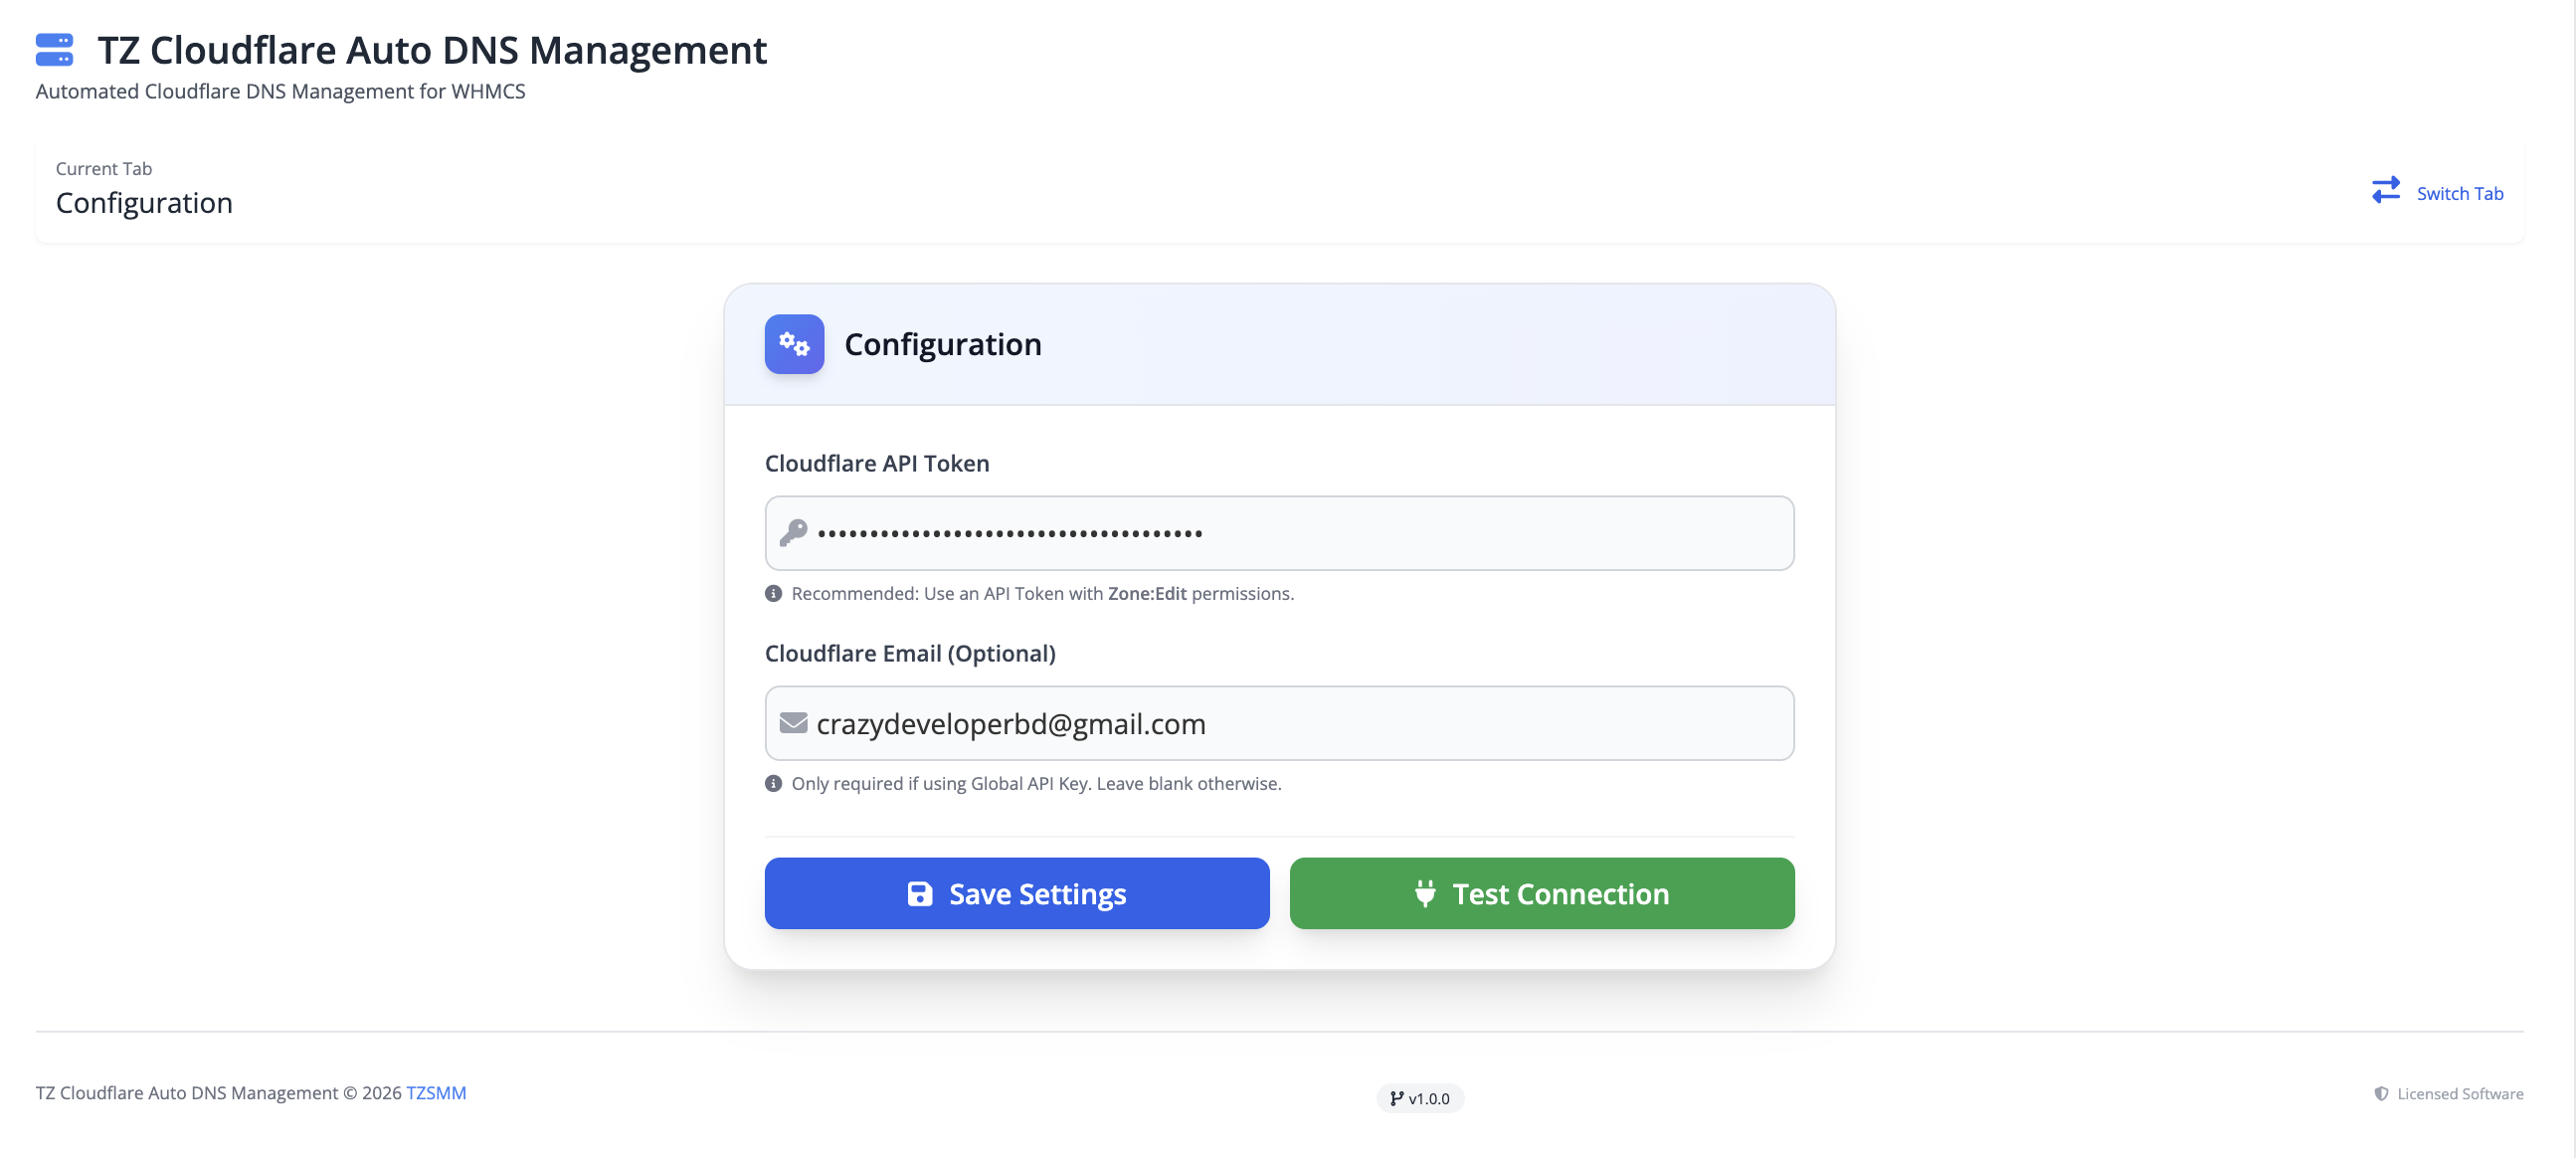This screenshot has height=1158, width=2576.
Task: Click the v1.0.0 version badge
Action: coord(1420,1097)
